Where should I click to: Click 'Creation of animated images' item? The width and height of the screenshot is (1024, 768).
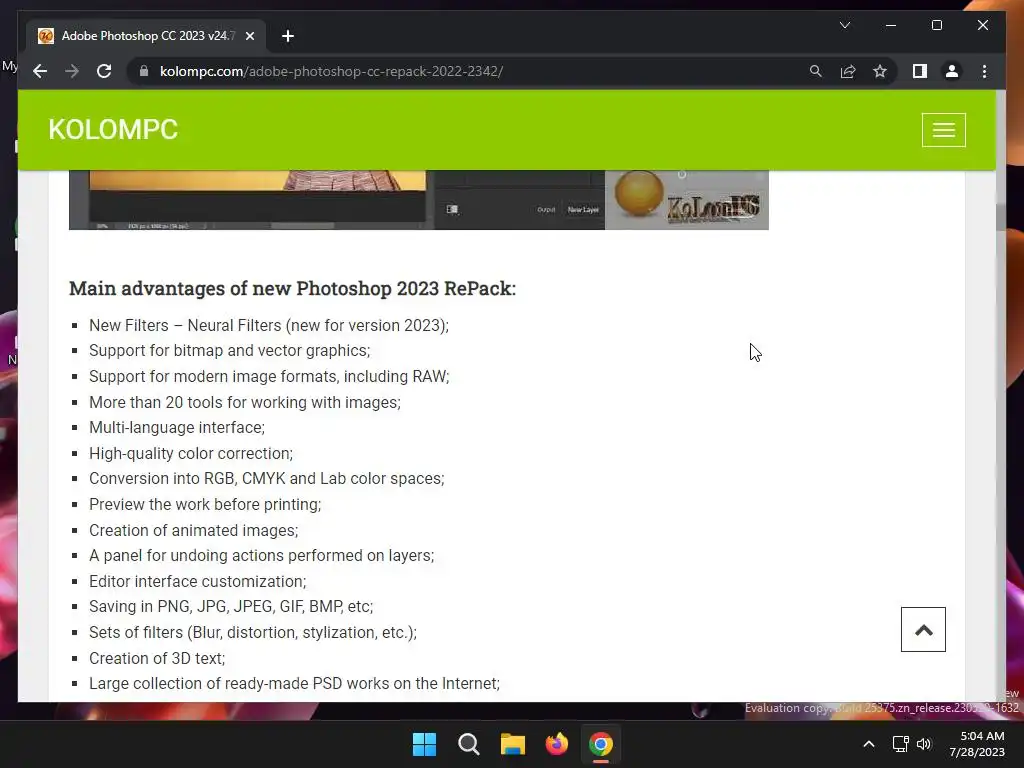193,530
